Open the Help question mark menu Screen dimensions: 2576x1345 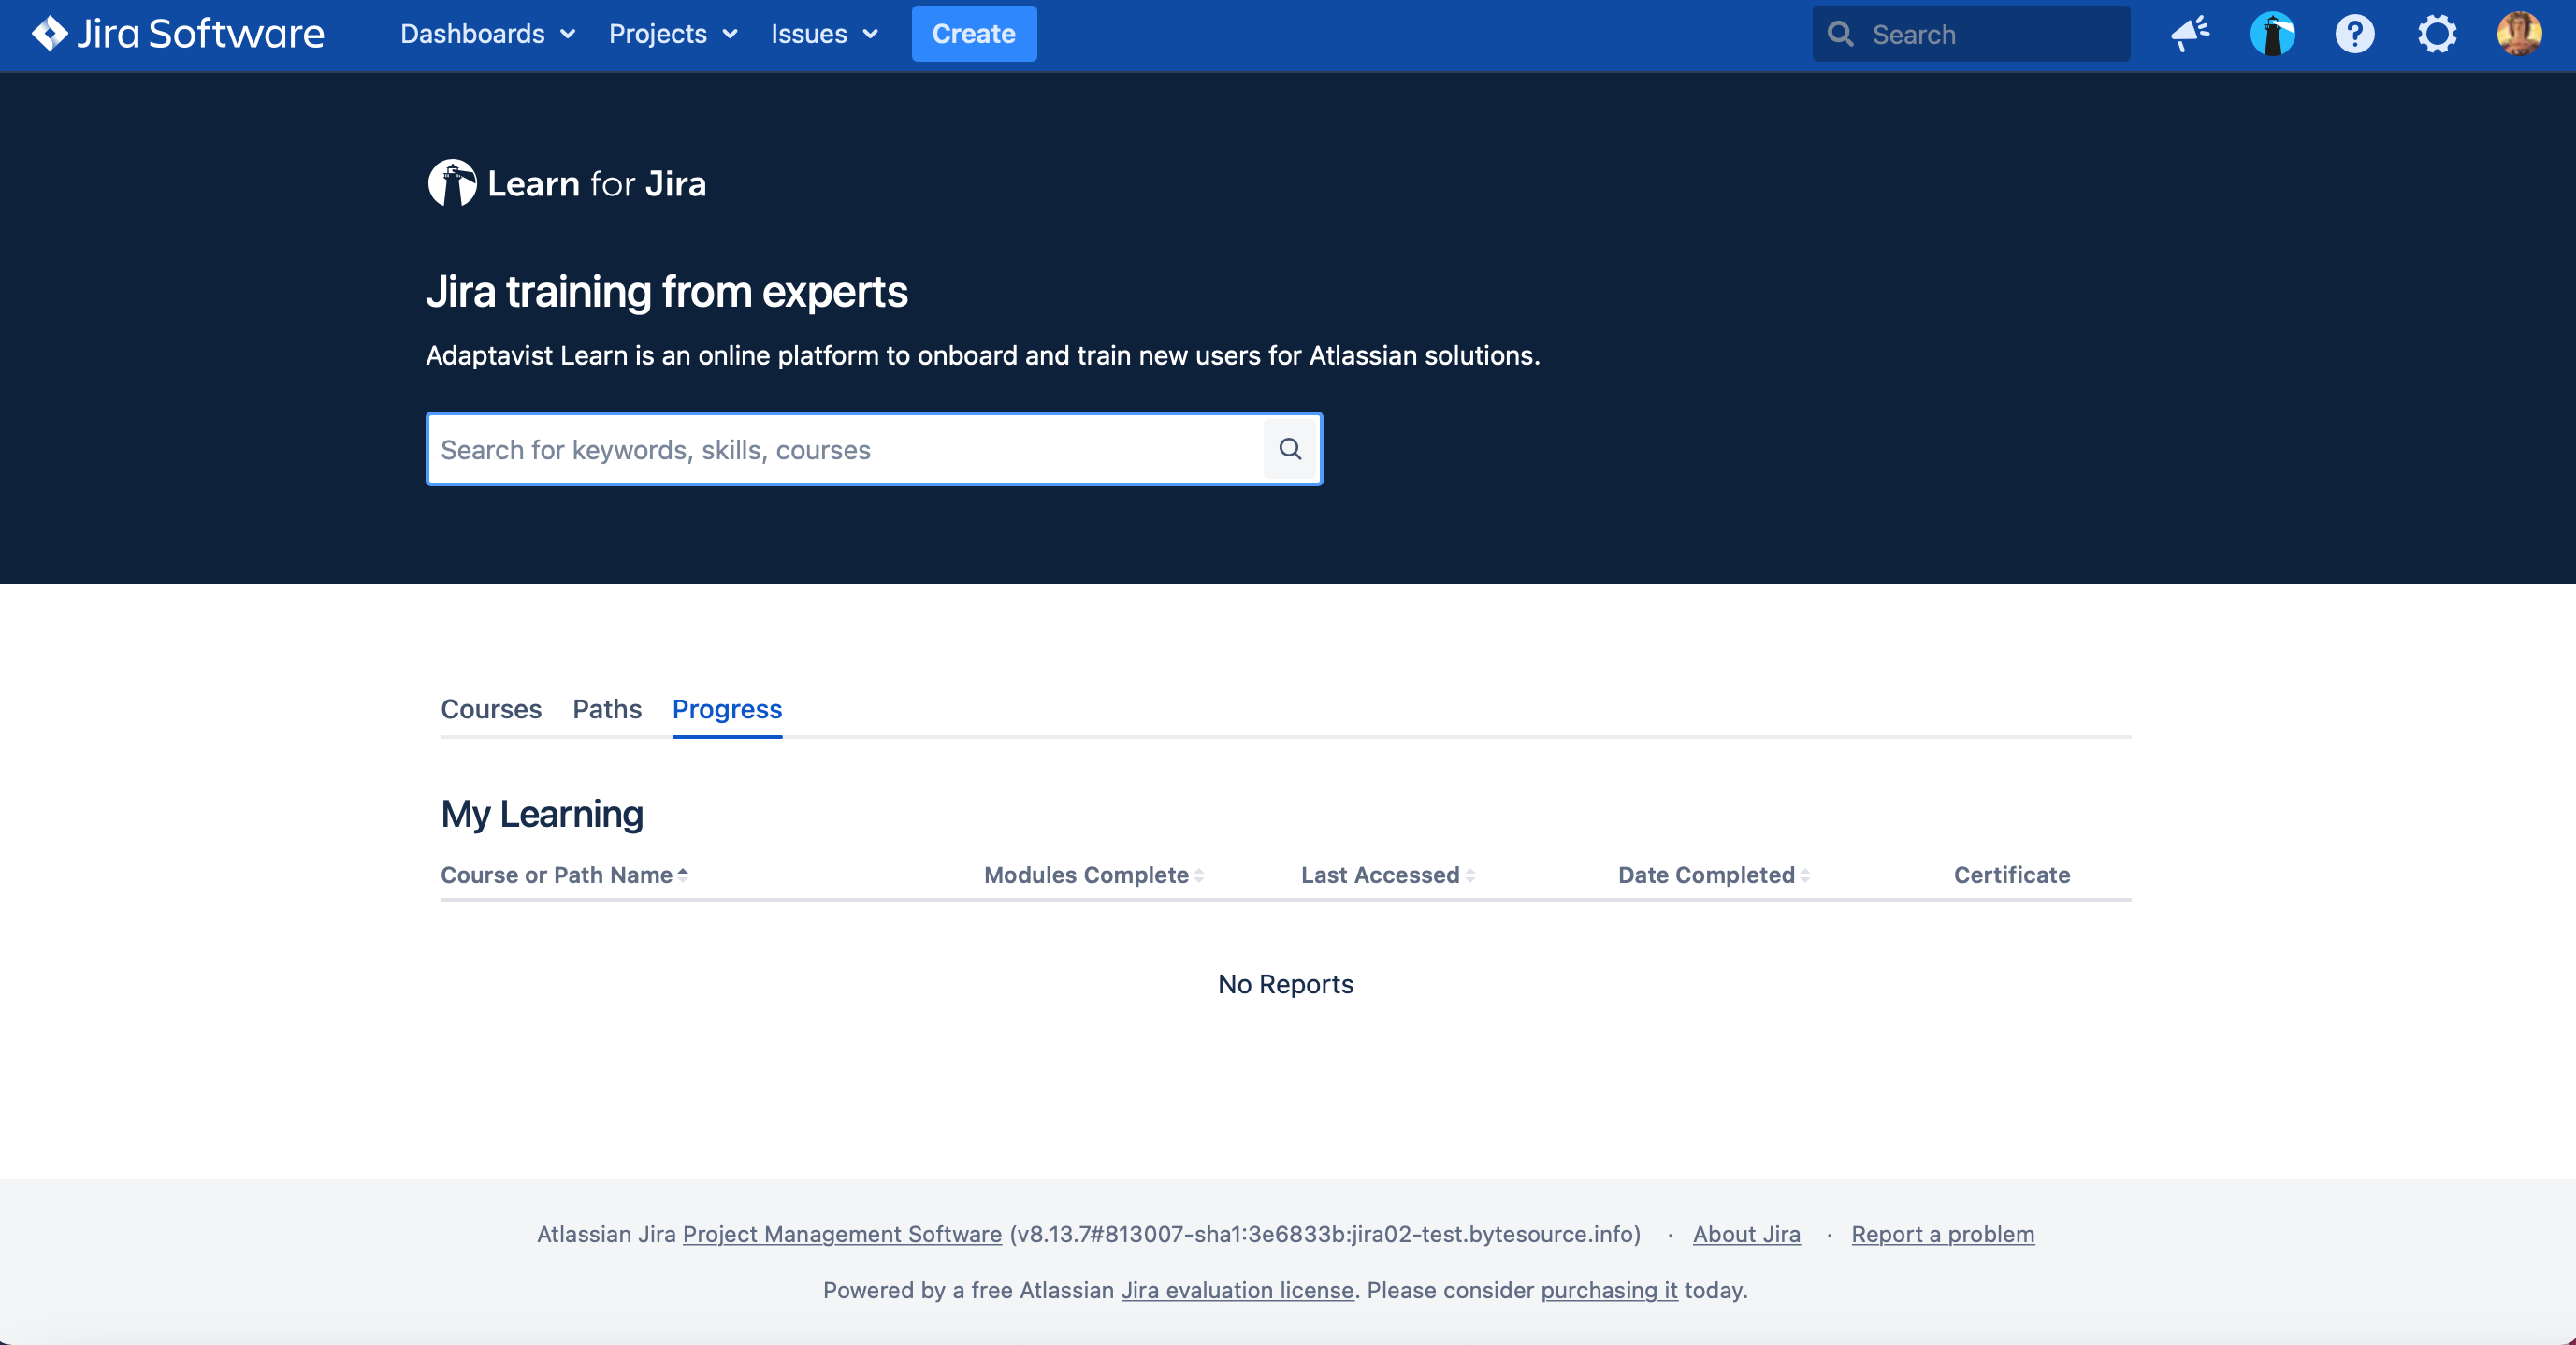coord(2355,34)
